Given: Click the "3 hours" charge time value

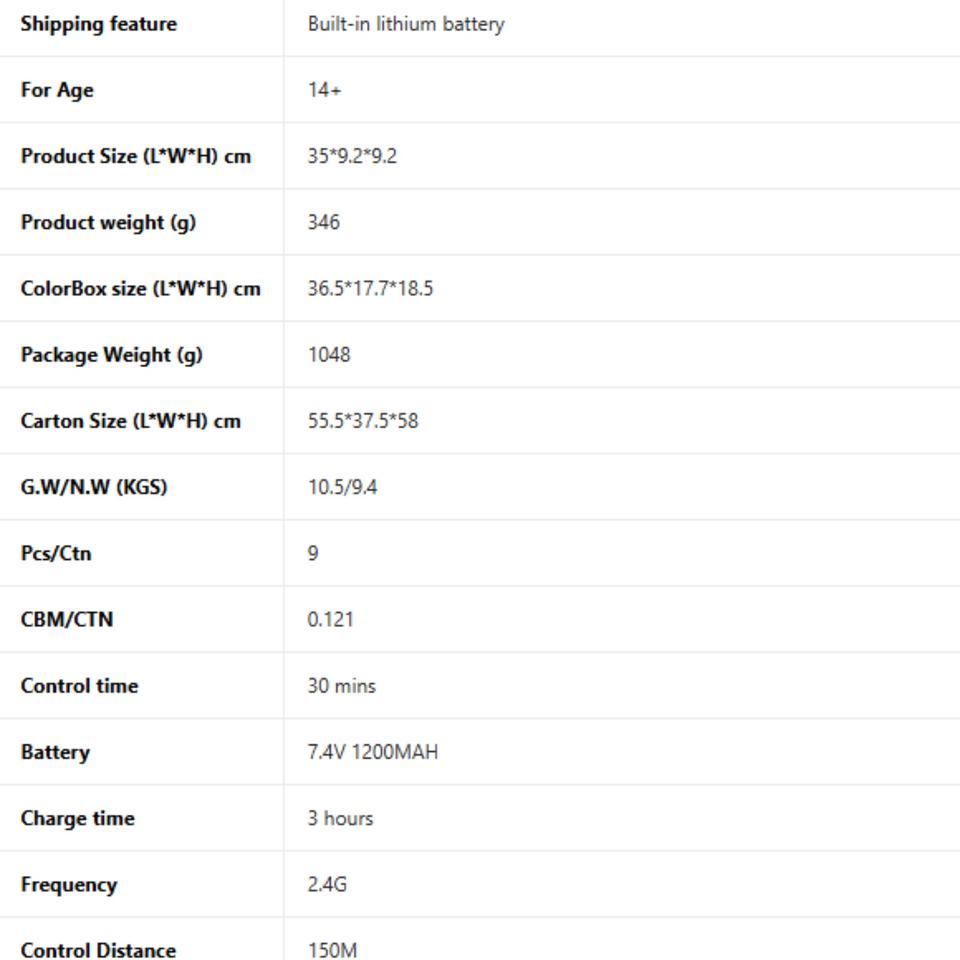Looking at the screenshot, I should click(340, 818).
